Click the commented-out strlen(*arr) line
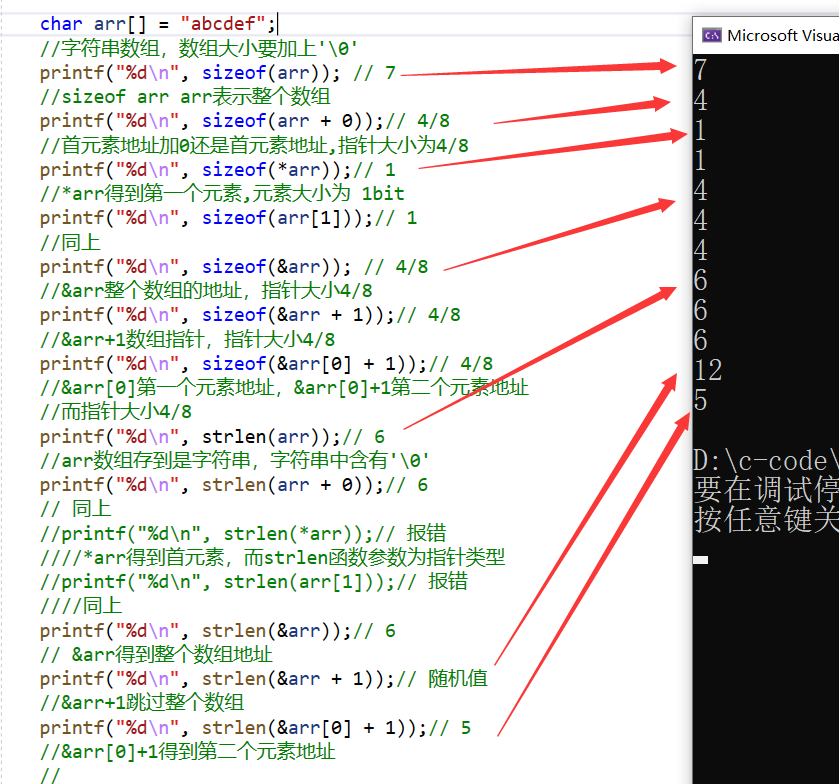This screenshot has height=784, width=839. (243, 534)
